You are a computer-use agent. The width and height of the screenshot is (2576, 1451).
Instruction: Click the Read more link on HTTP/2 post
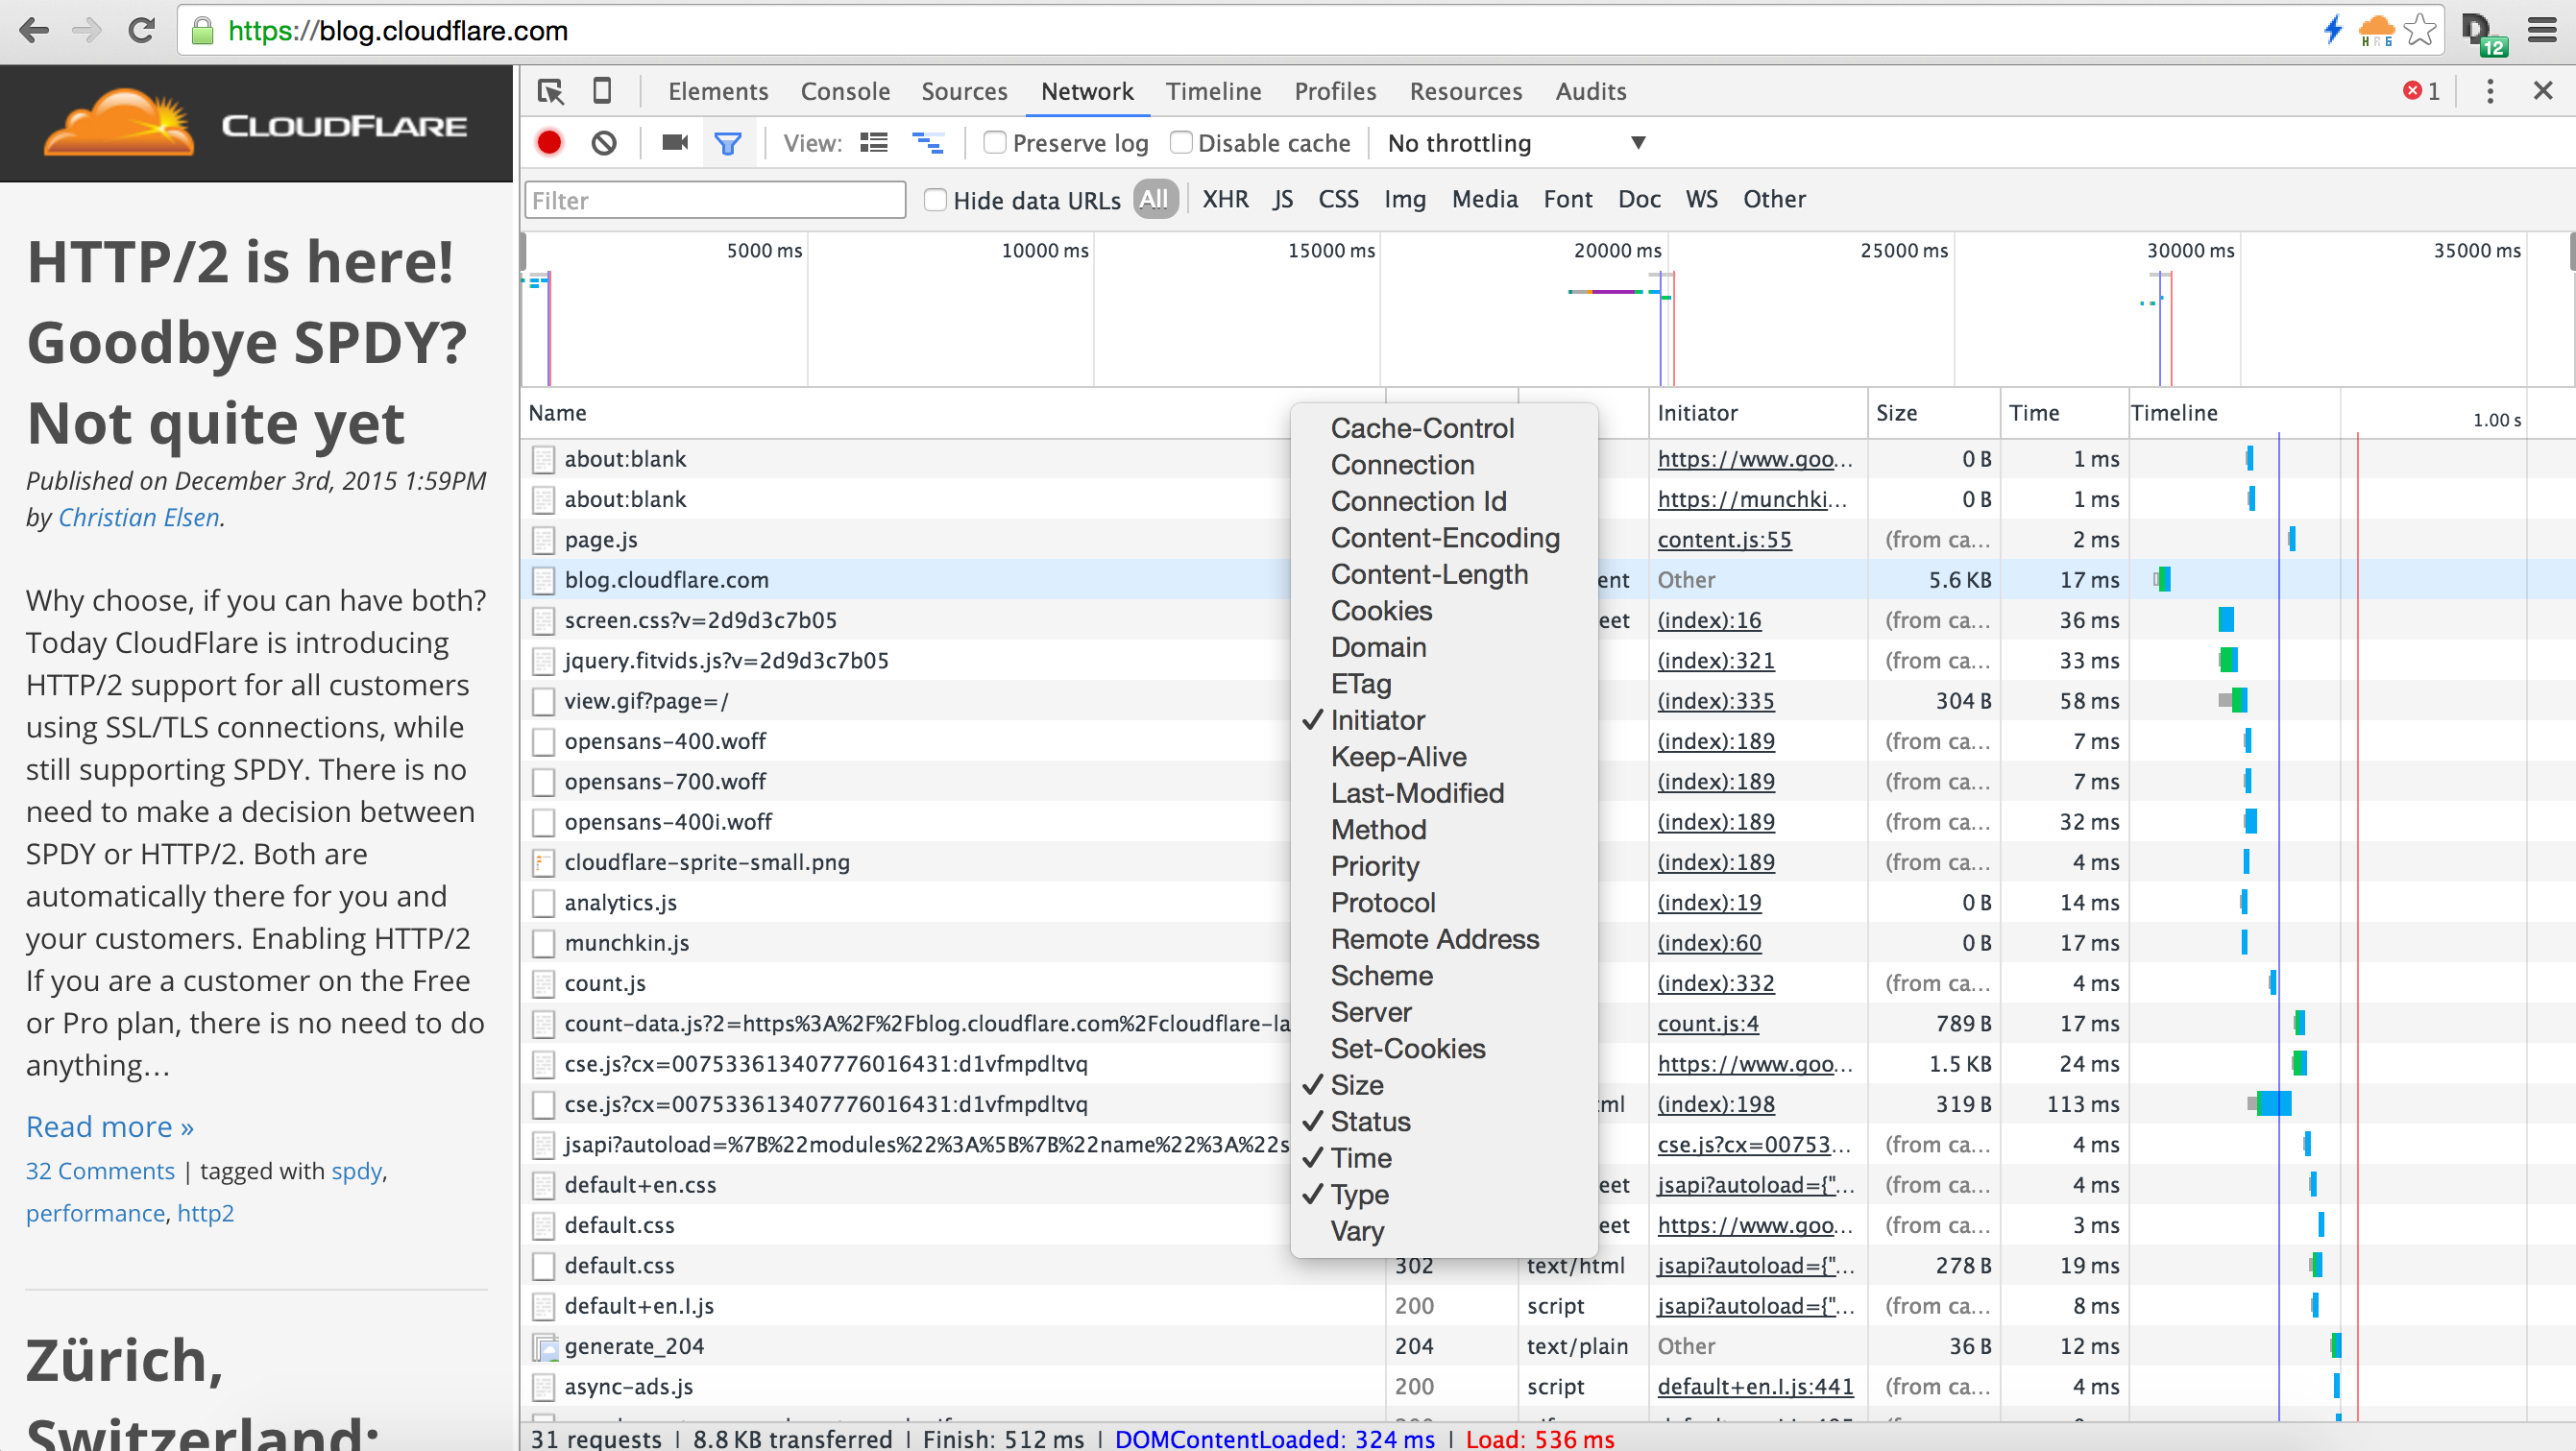[x=108, y=1125]
